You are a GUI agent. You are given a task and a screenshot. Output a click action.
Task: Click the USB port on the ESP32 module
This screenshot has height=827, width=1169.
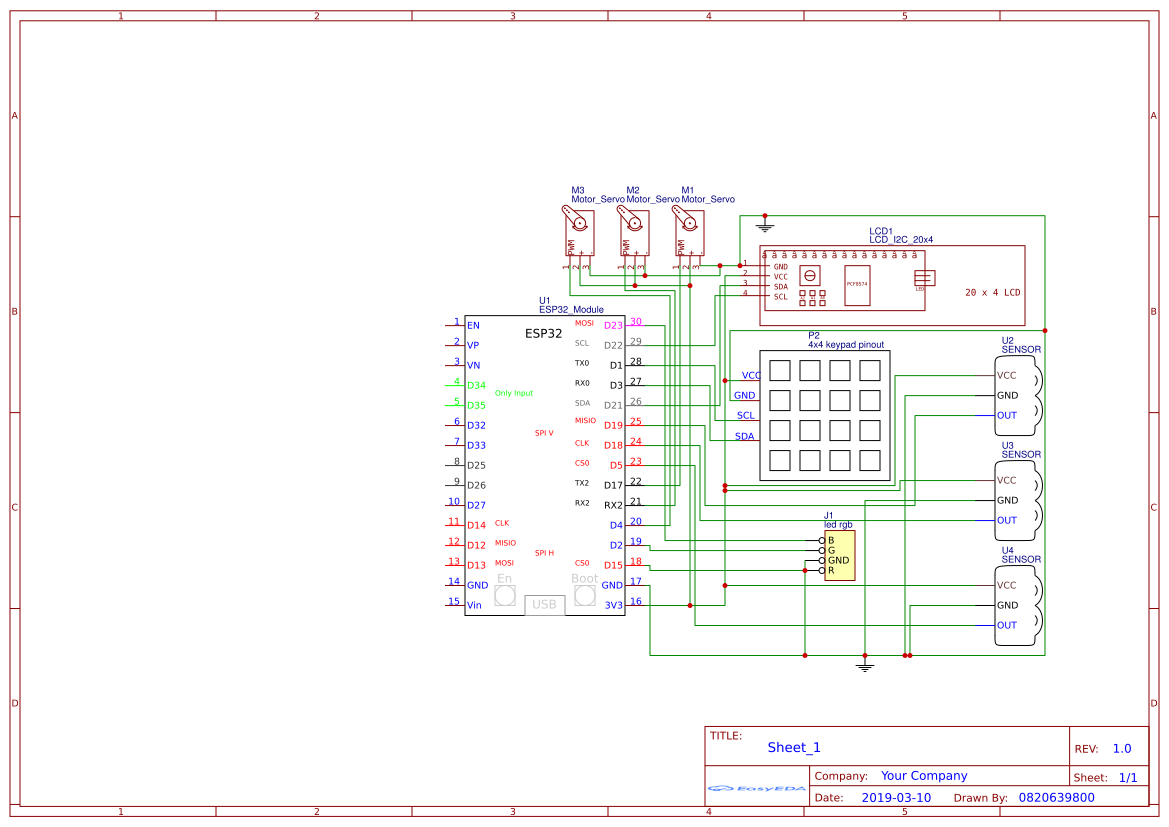[544, 605]
